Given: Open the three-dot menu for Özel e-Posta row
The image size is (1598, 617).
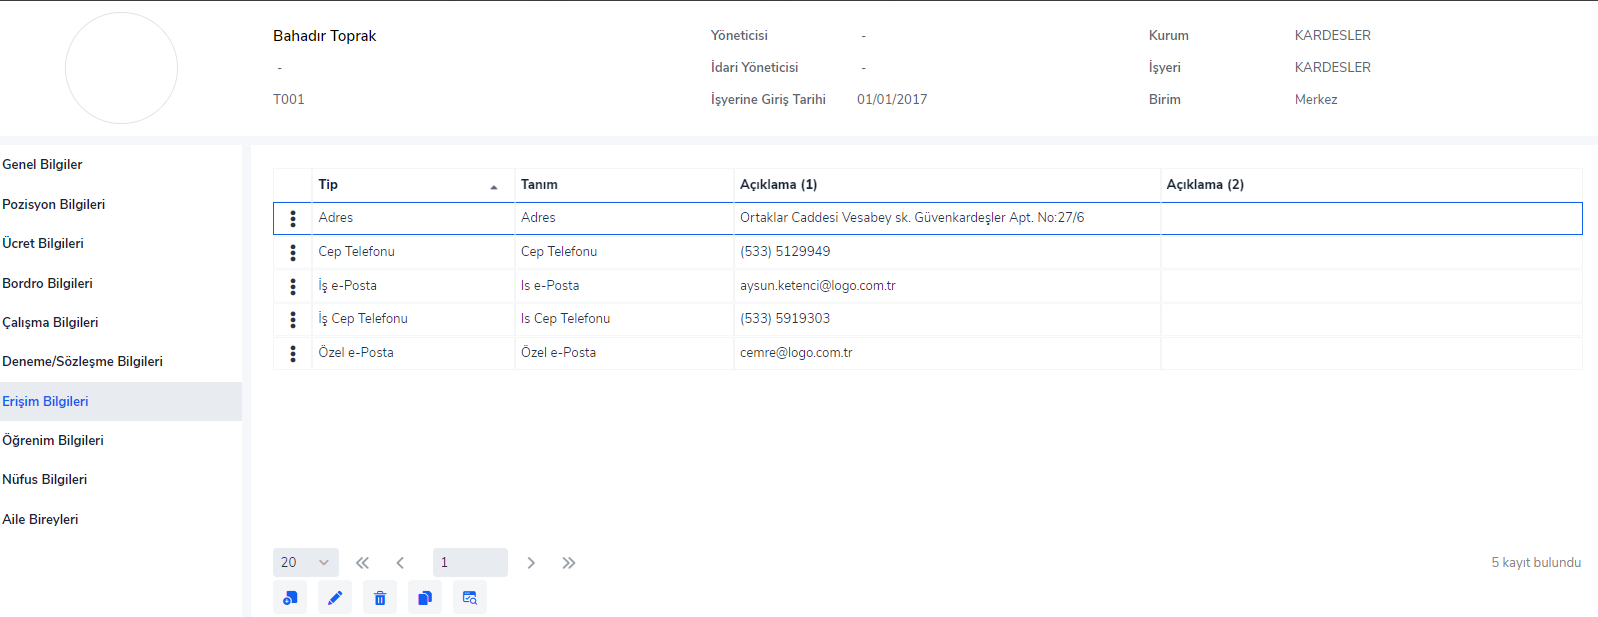Looking at the screenshot, I should [293, 353].
